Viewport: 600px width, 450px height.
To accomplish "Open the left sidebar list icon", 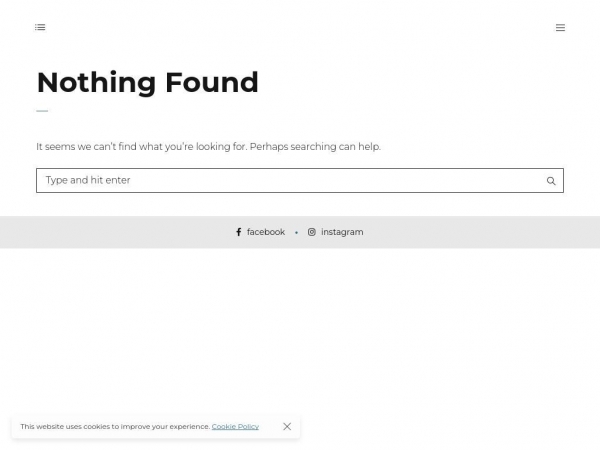I will [x=40, y=27].
